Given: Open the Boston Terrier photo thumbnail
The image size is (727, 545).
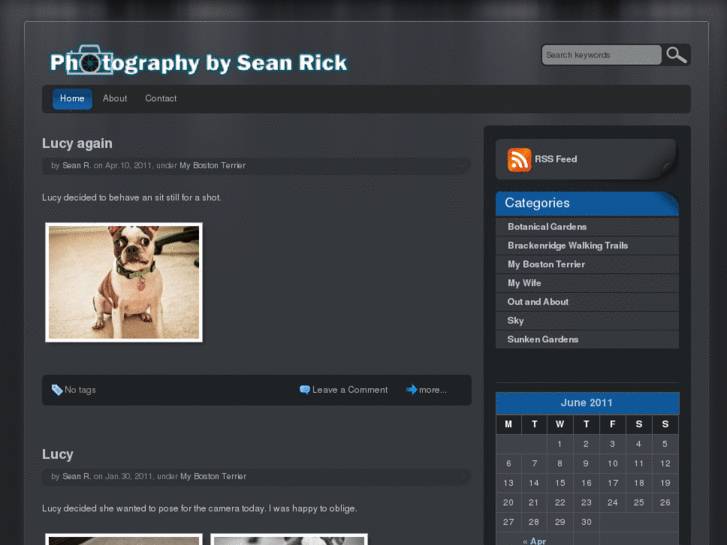Looking at the screenshot, I should 124,282.
